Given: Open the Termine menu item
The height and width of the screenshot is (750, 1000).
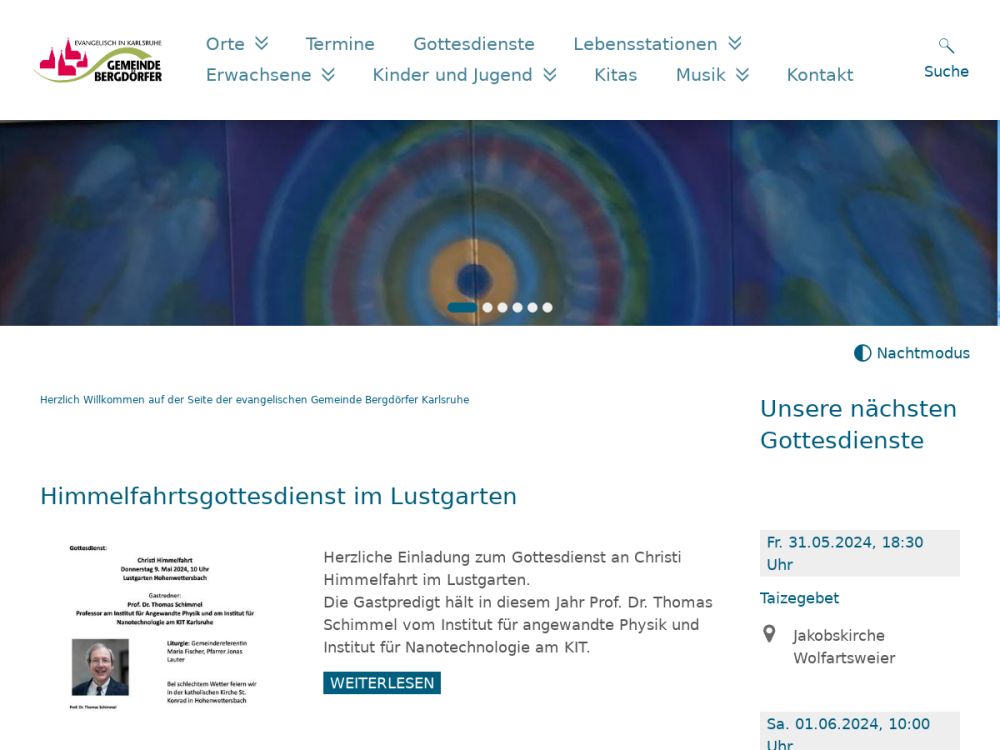Looking at the screenshot, I should click(340, 44).
